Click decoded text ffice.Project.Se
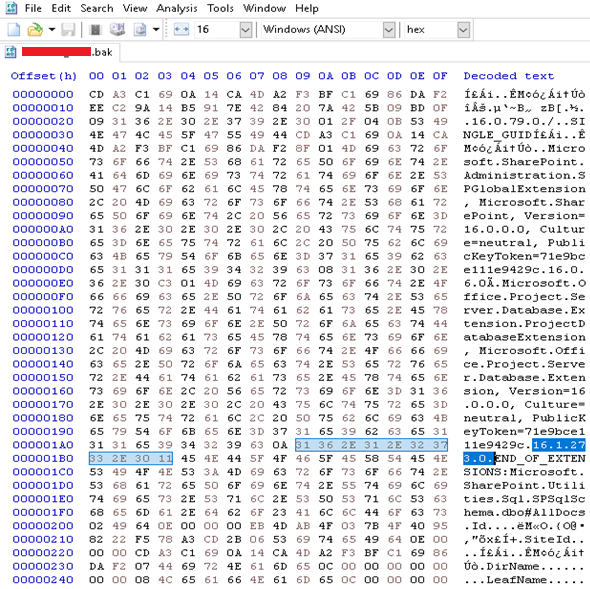 click(x=524, y=297)
